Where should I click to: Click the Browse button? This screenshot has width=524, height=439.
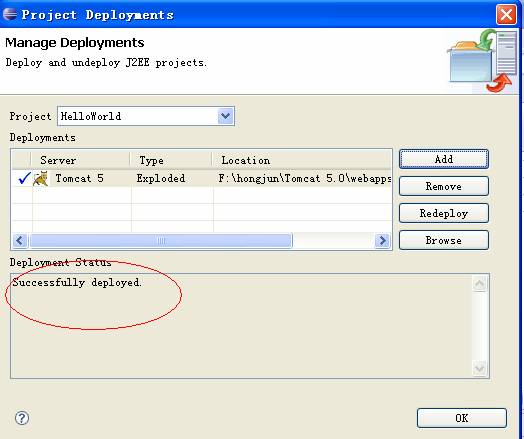[x=444, y=240]
